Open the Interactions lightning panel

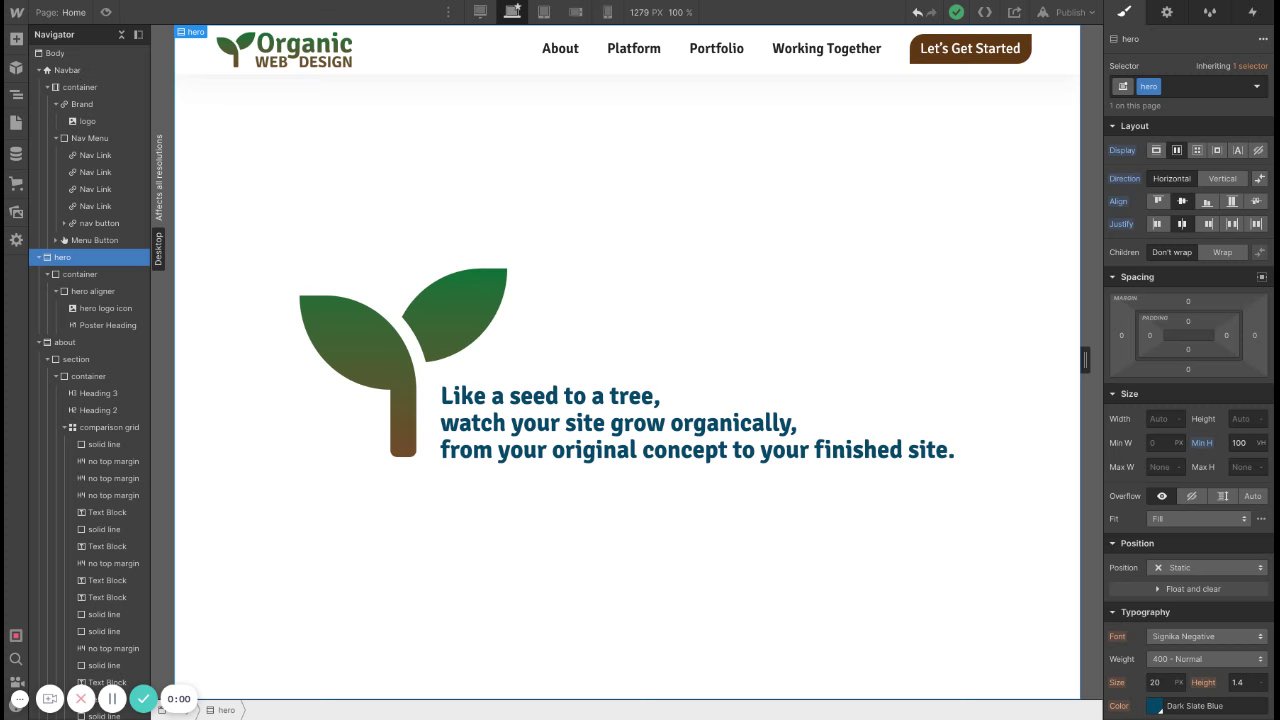click(x=1253, y=12)
